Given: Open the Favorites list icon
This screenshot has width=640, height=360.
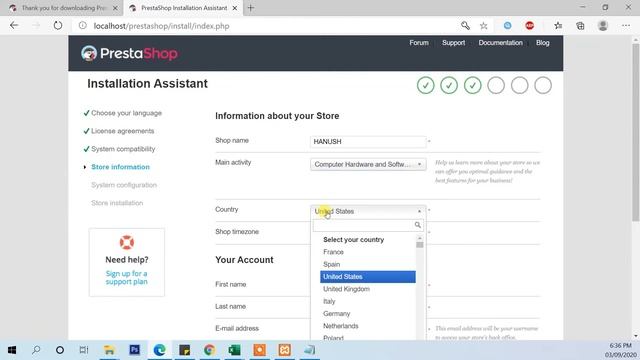Looking at the screenshot, I should point(558,26).
